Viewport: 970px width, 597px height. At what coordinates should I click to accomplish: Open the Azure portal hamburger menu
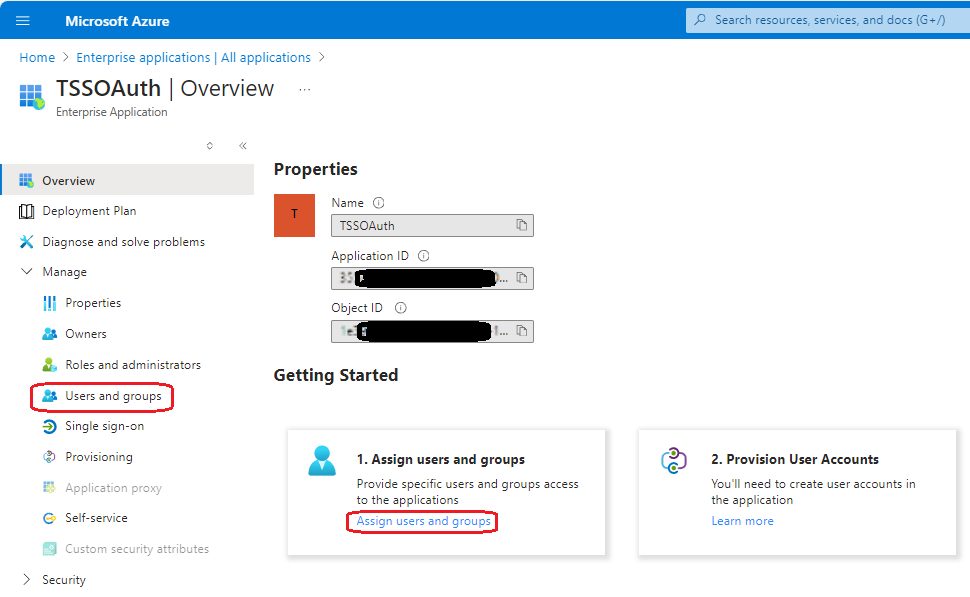tap(22, 20)
